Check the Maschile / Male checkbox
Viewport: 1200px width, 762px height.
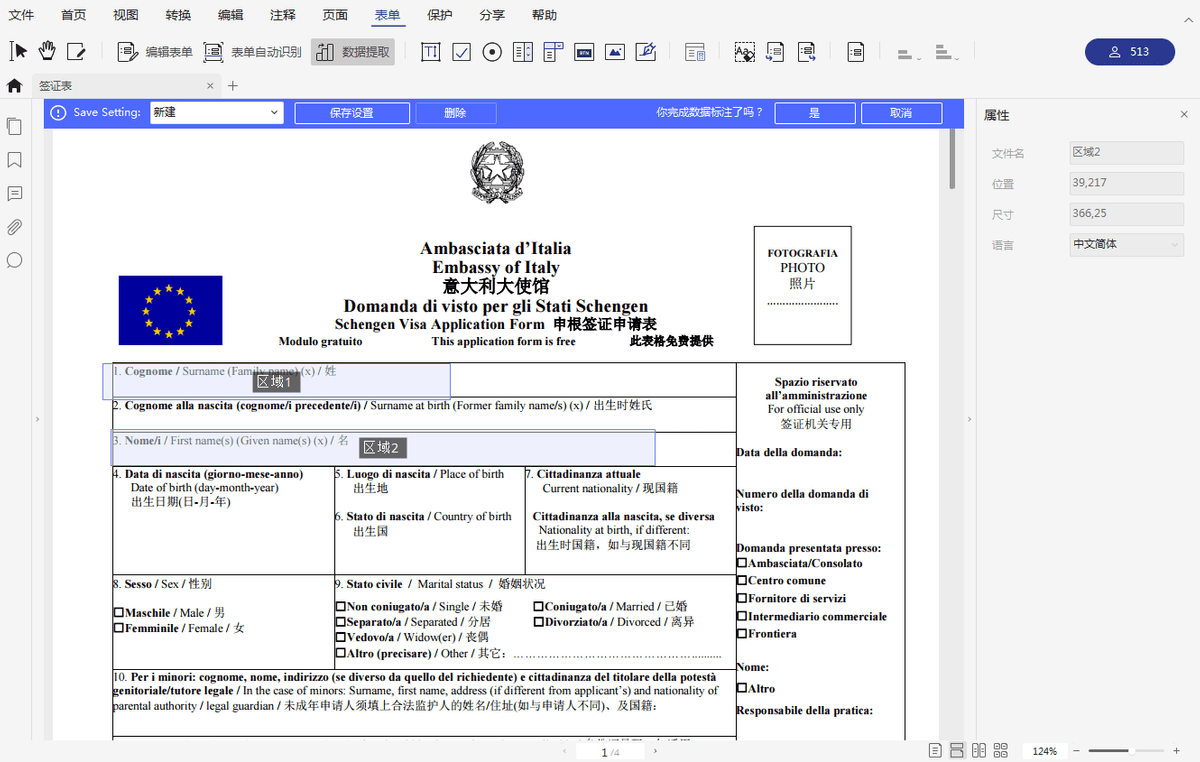click(x=119, y=612)
